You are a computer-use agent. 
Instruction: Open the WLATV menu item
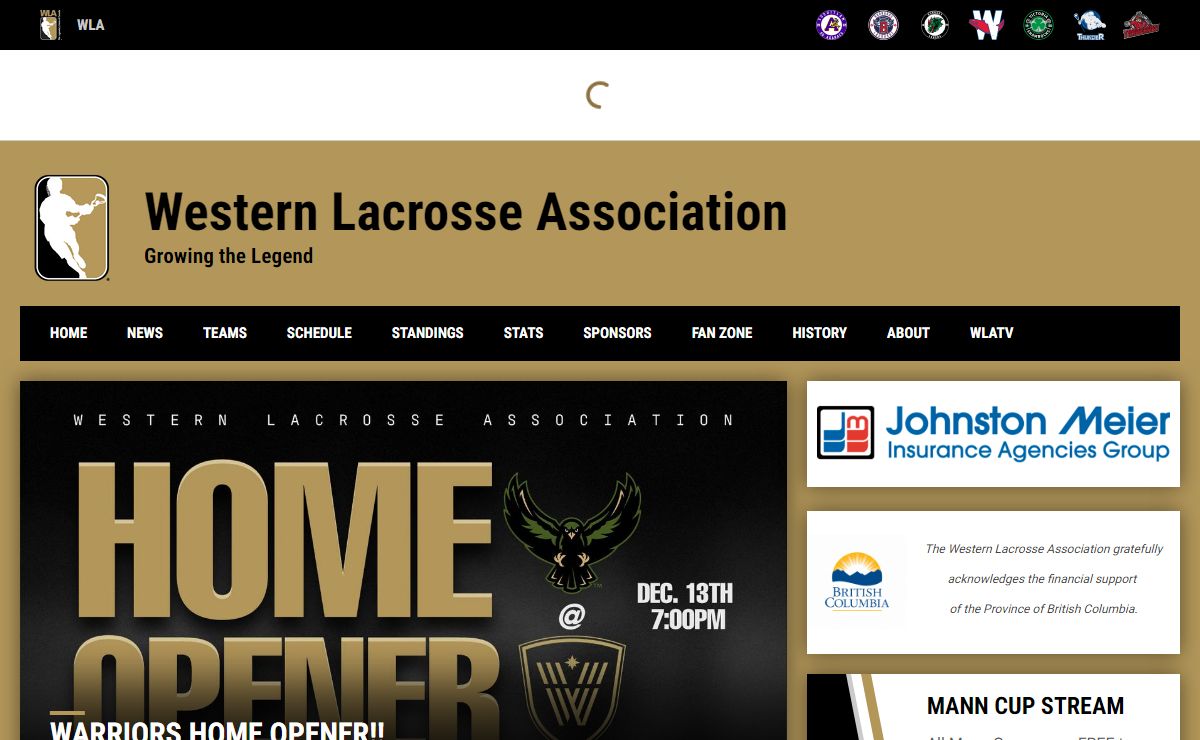[992, 333]
